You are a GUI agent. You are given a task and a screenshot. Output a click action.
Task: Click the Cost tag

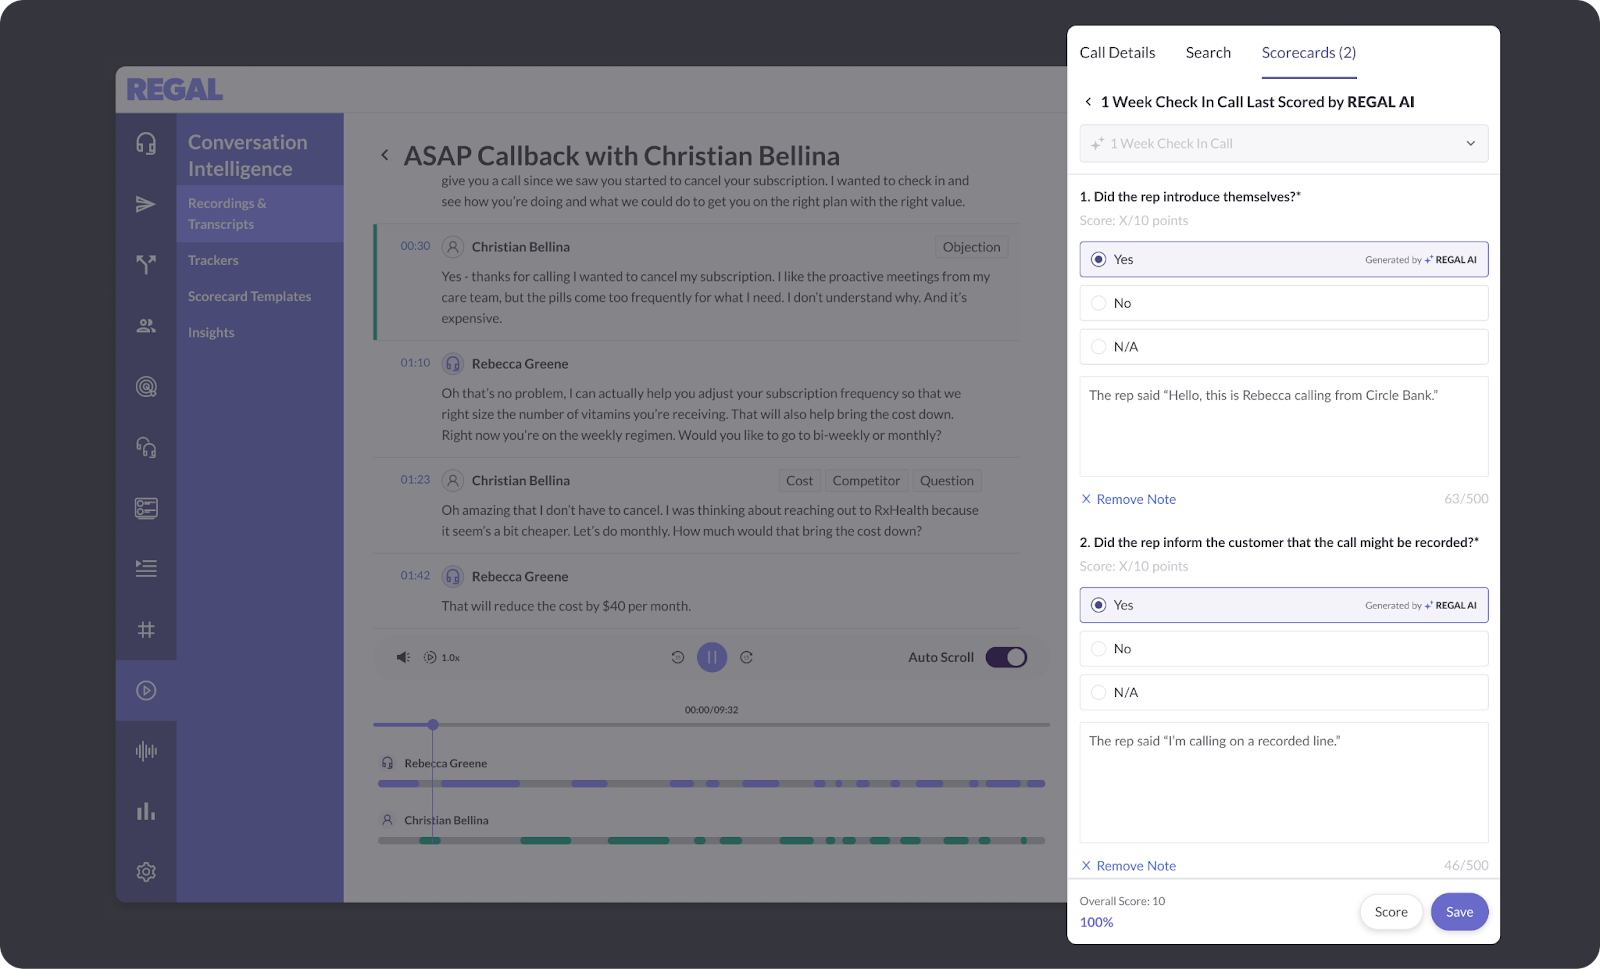click(x=799, y=481)
